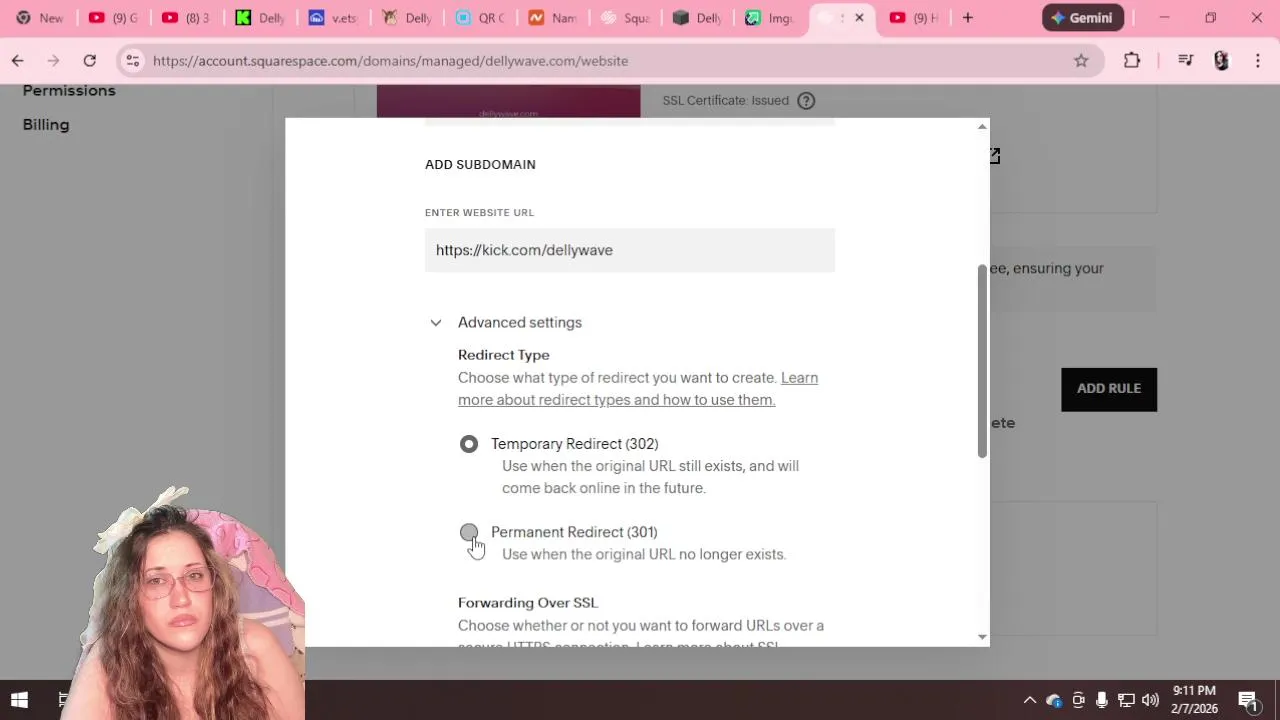Open the microphone tray icon
The width and height of the screenshot is (1280, 720).
[x=1102, y=700]
